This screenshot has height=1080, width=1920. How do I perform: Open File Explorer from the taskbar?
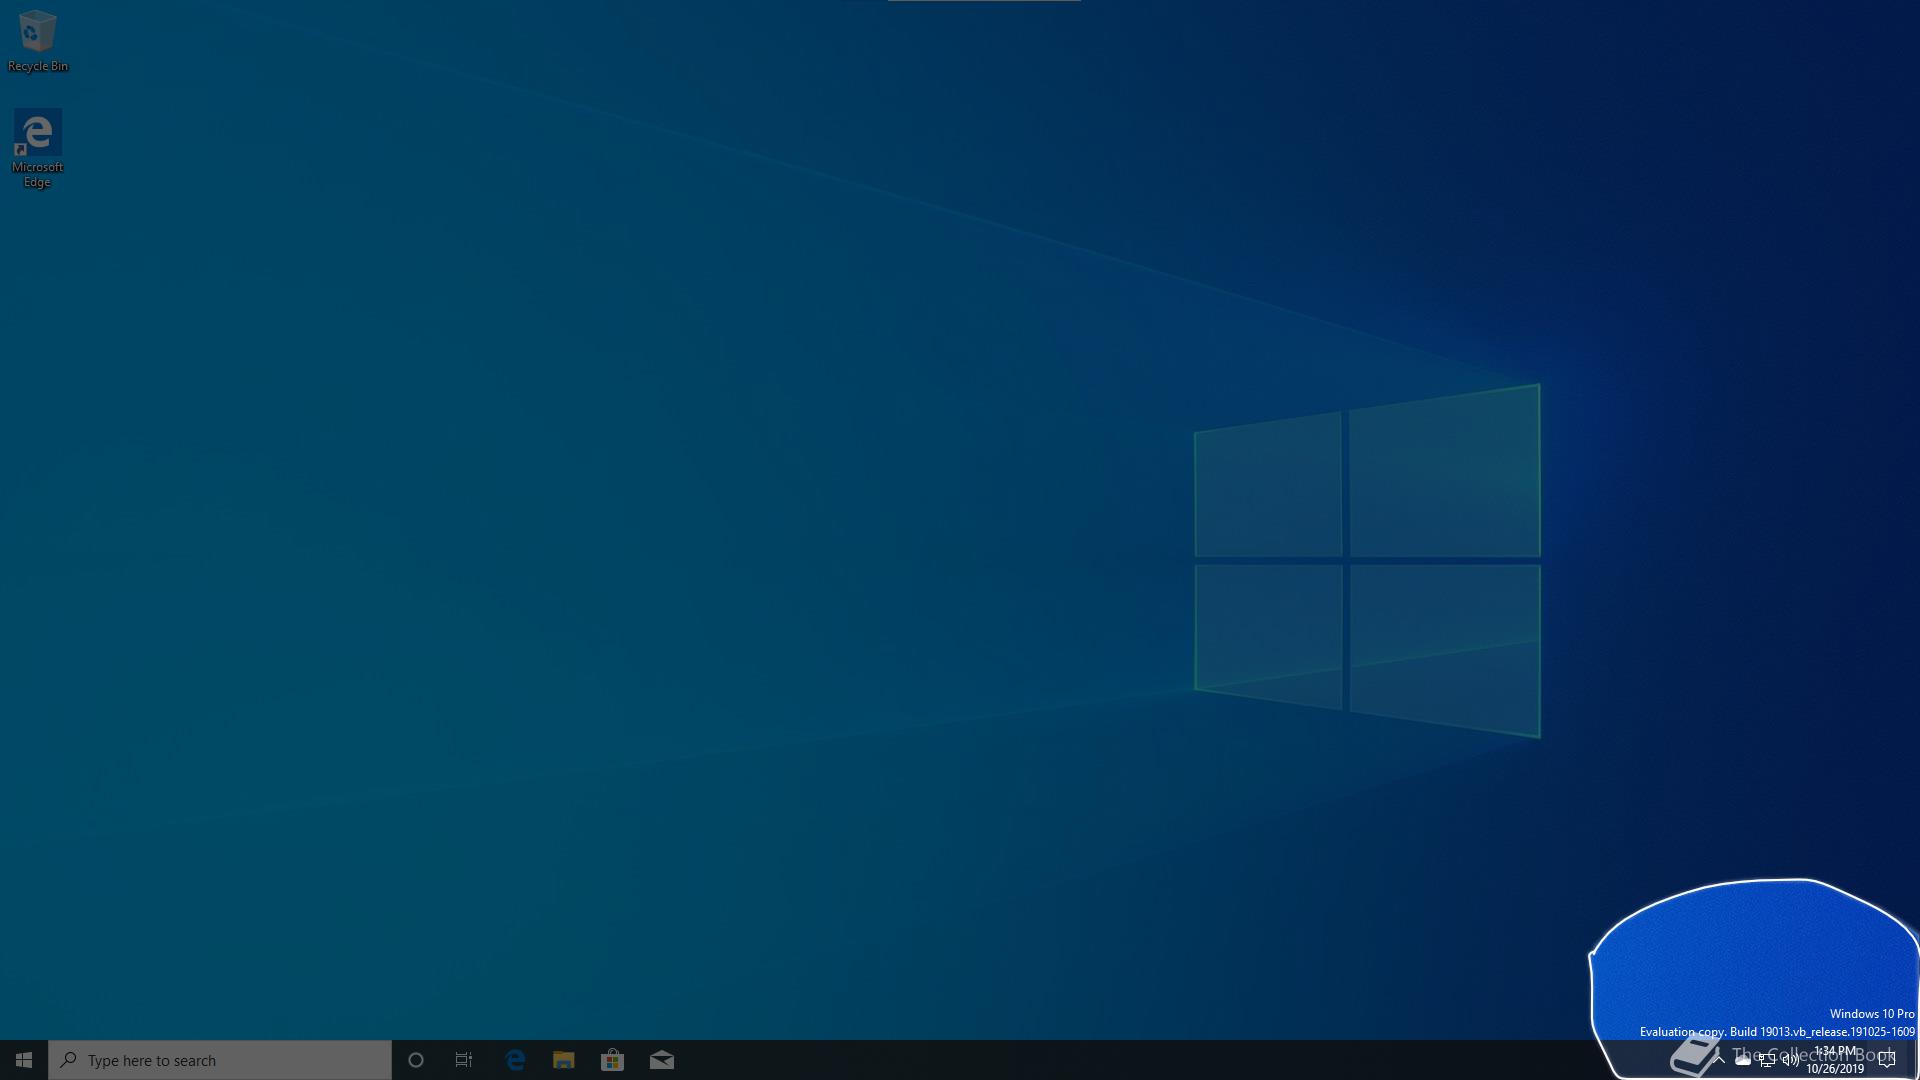pyautogui.click(x=564, y=1060)
